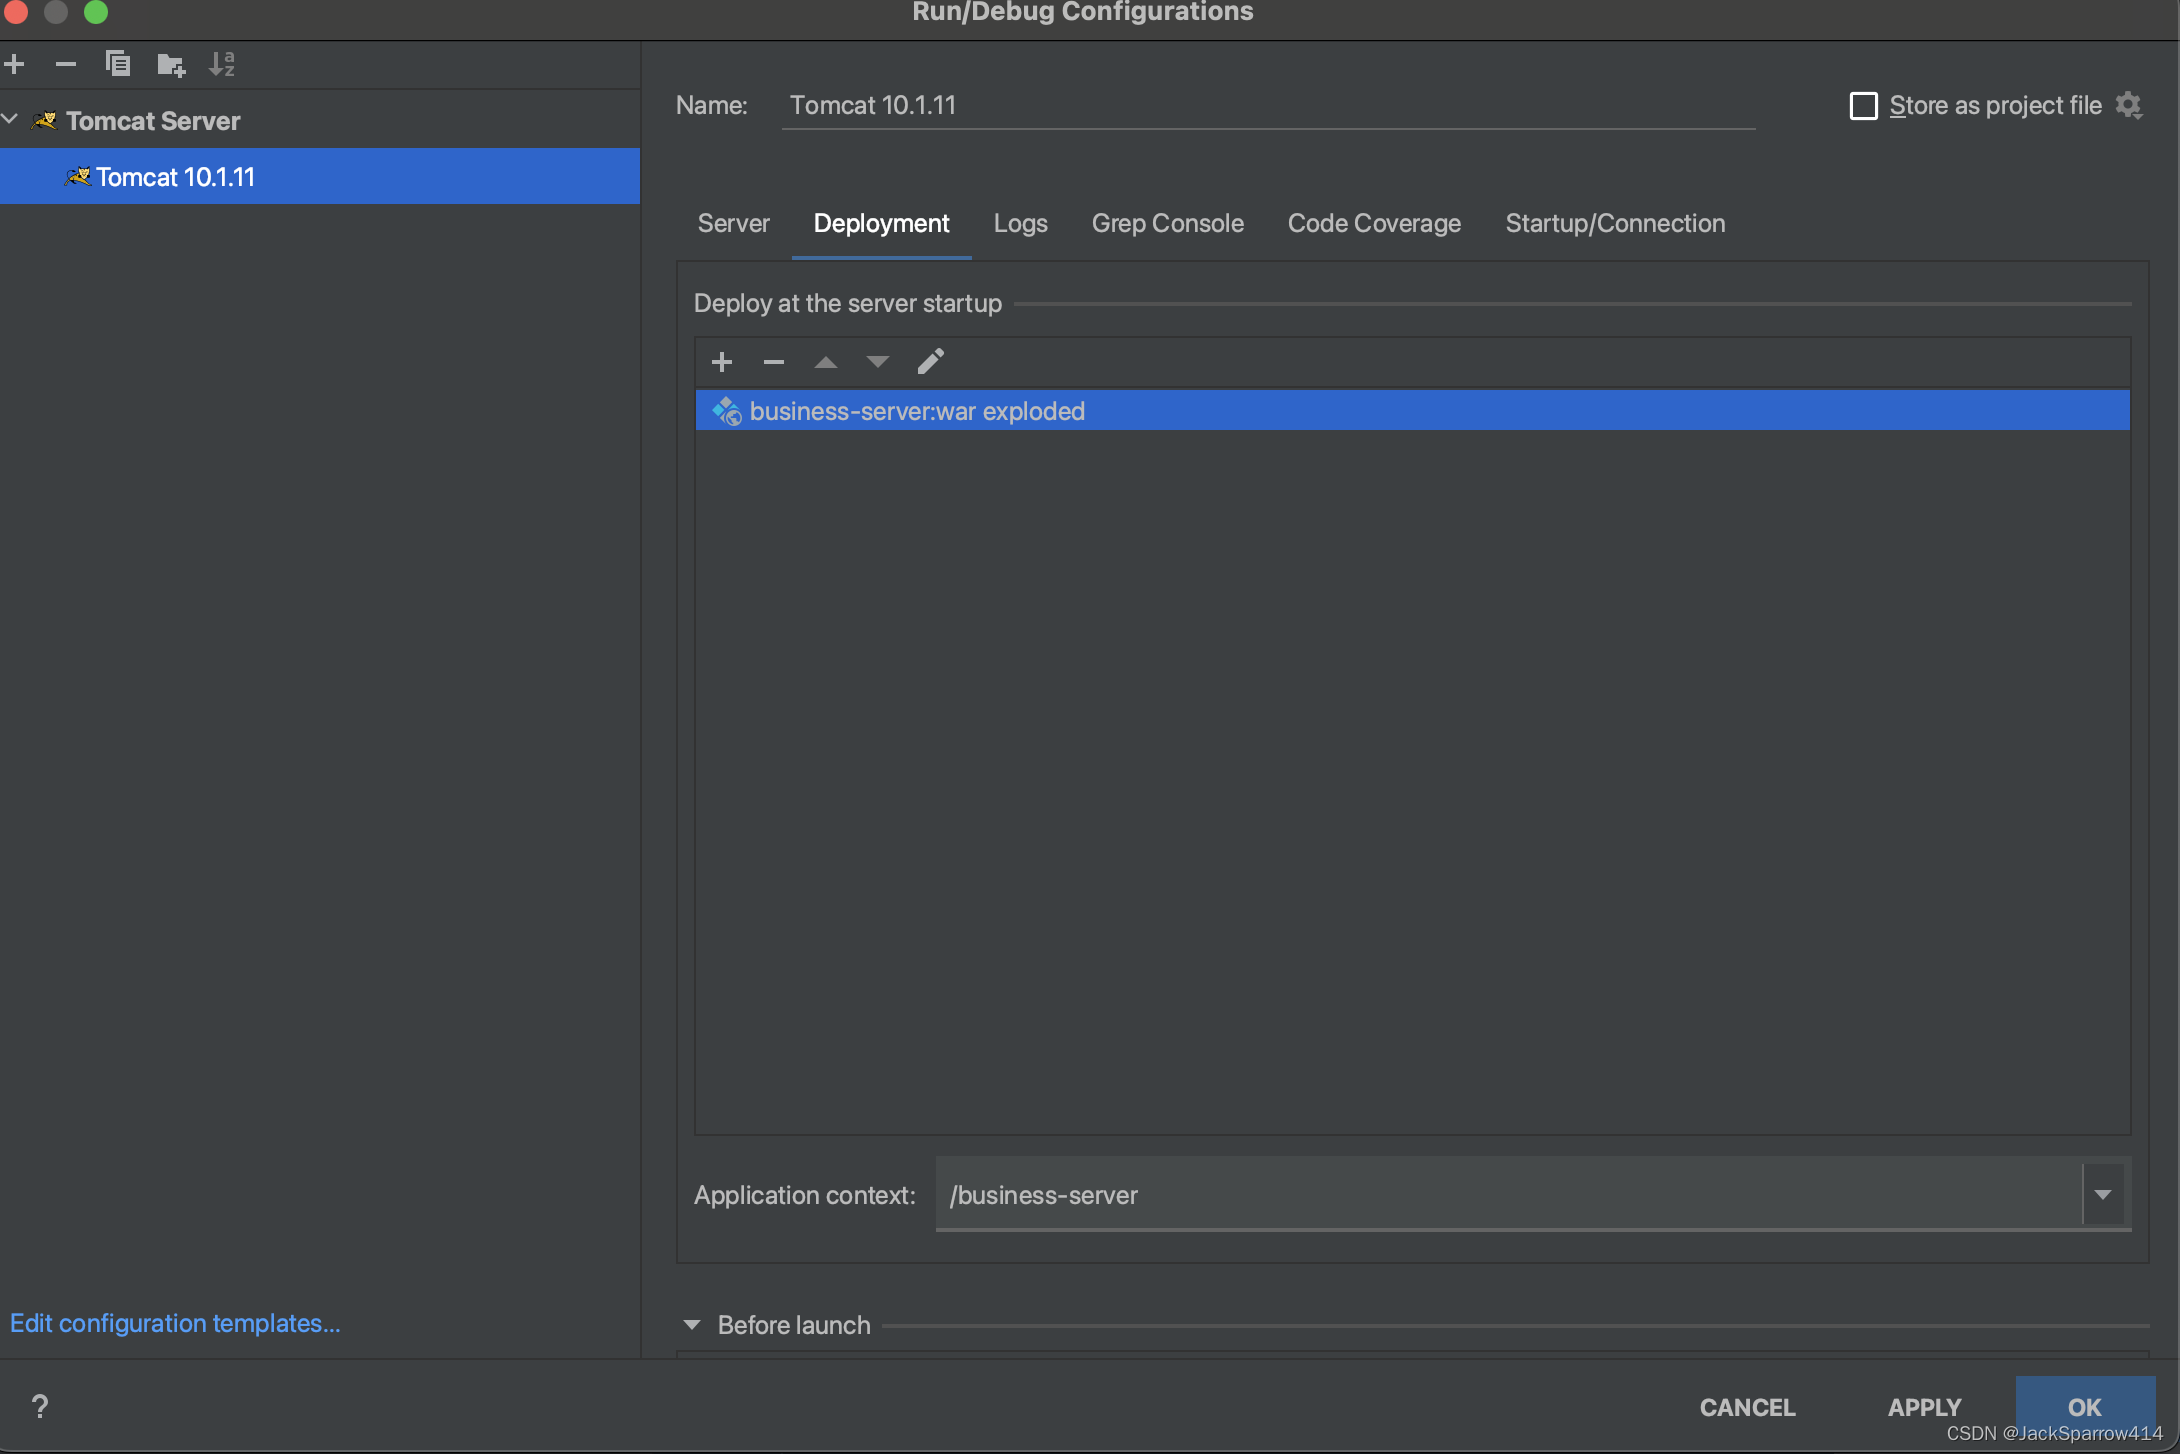
Task: Click the APPLY button
Action: 1925,1407
